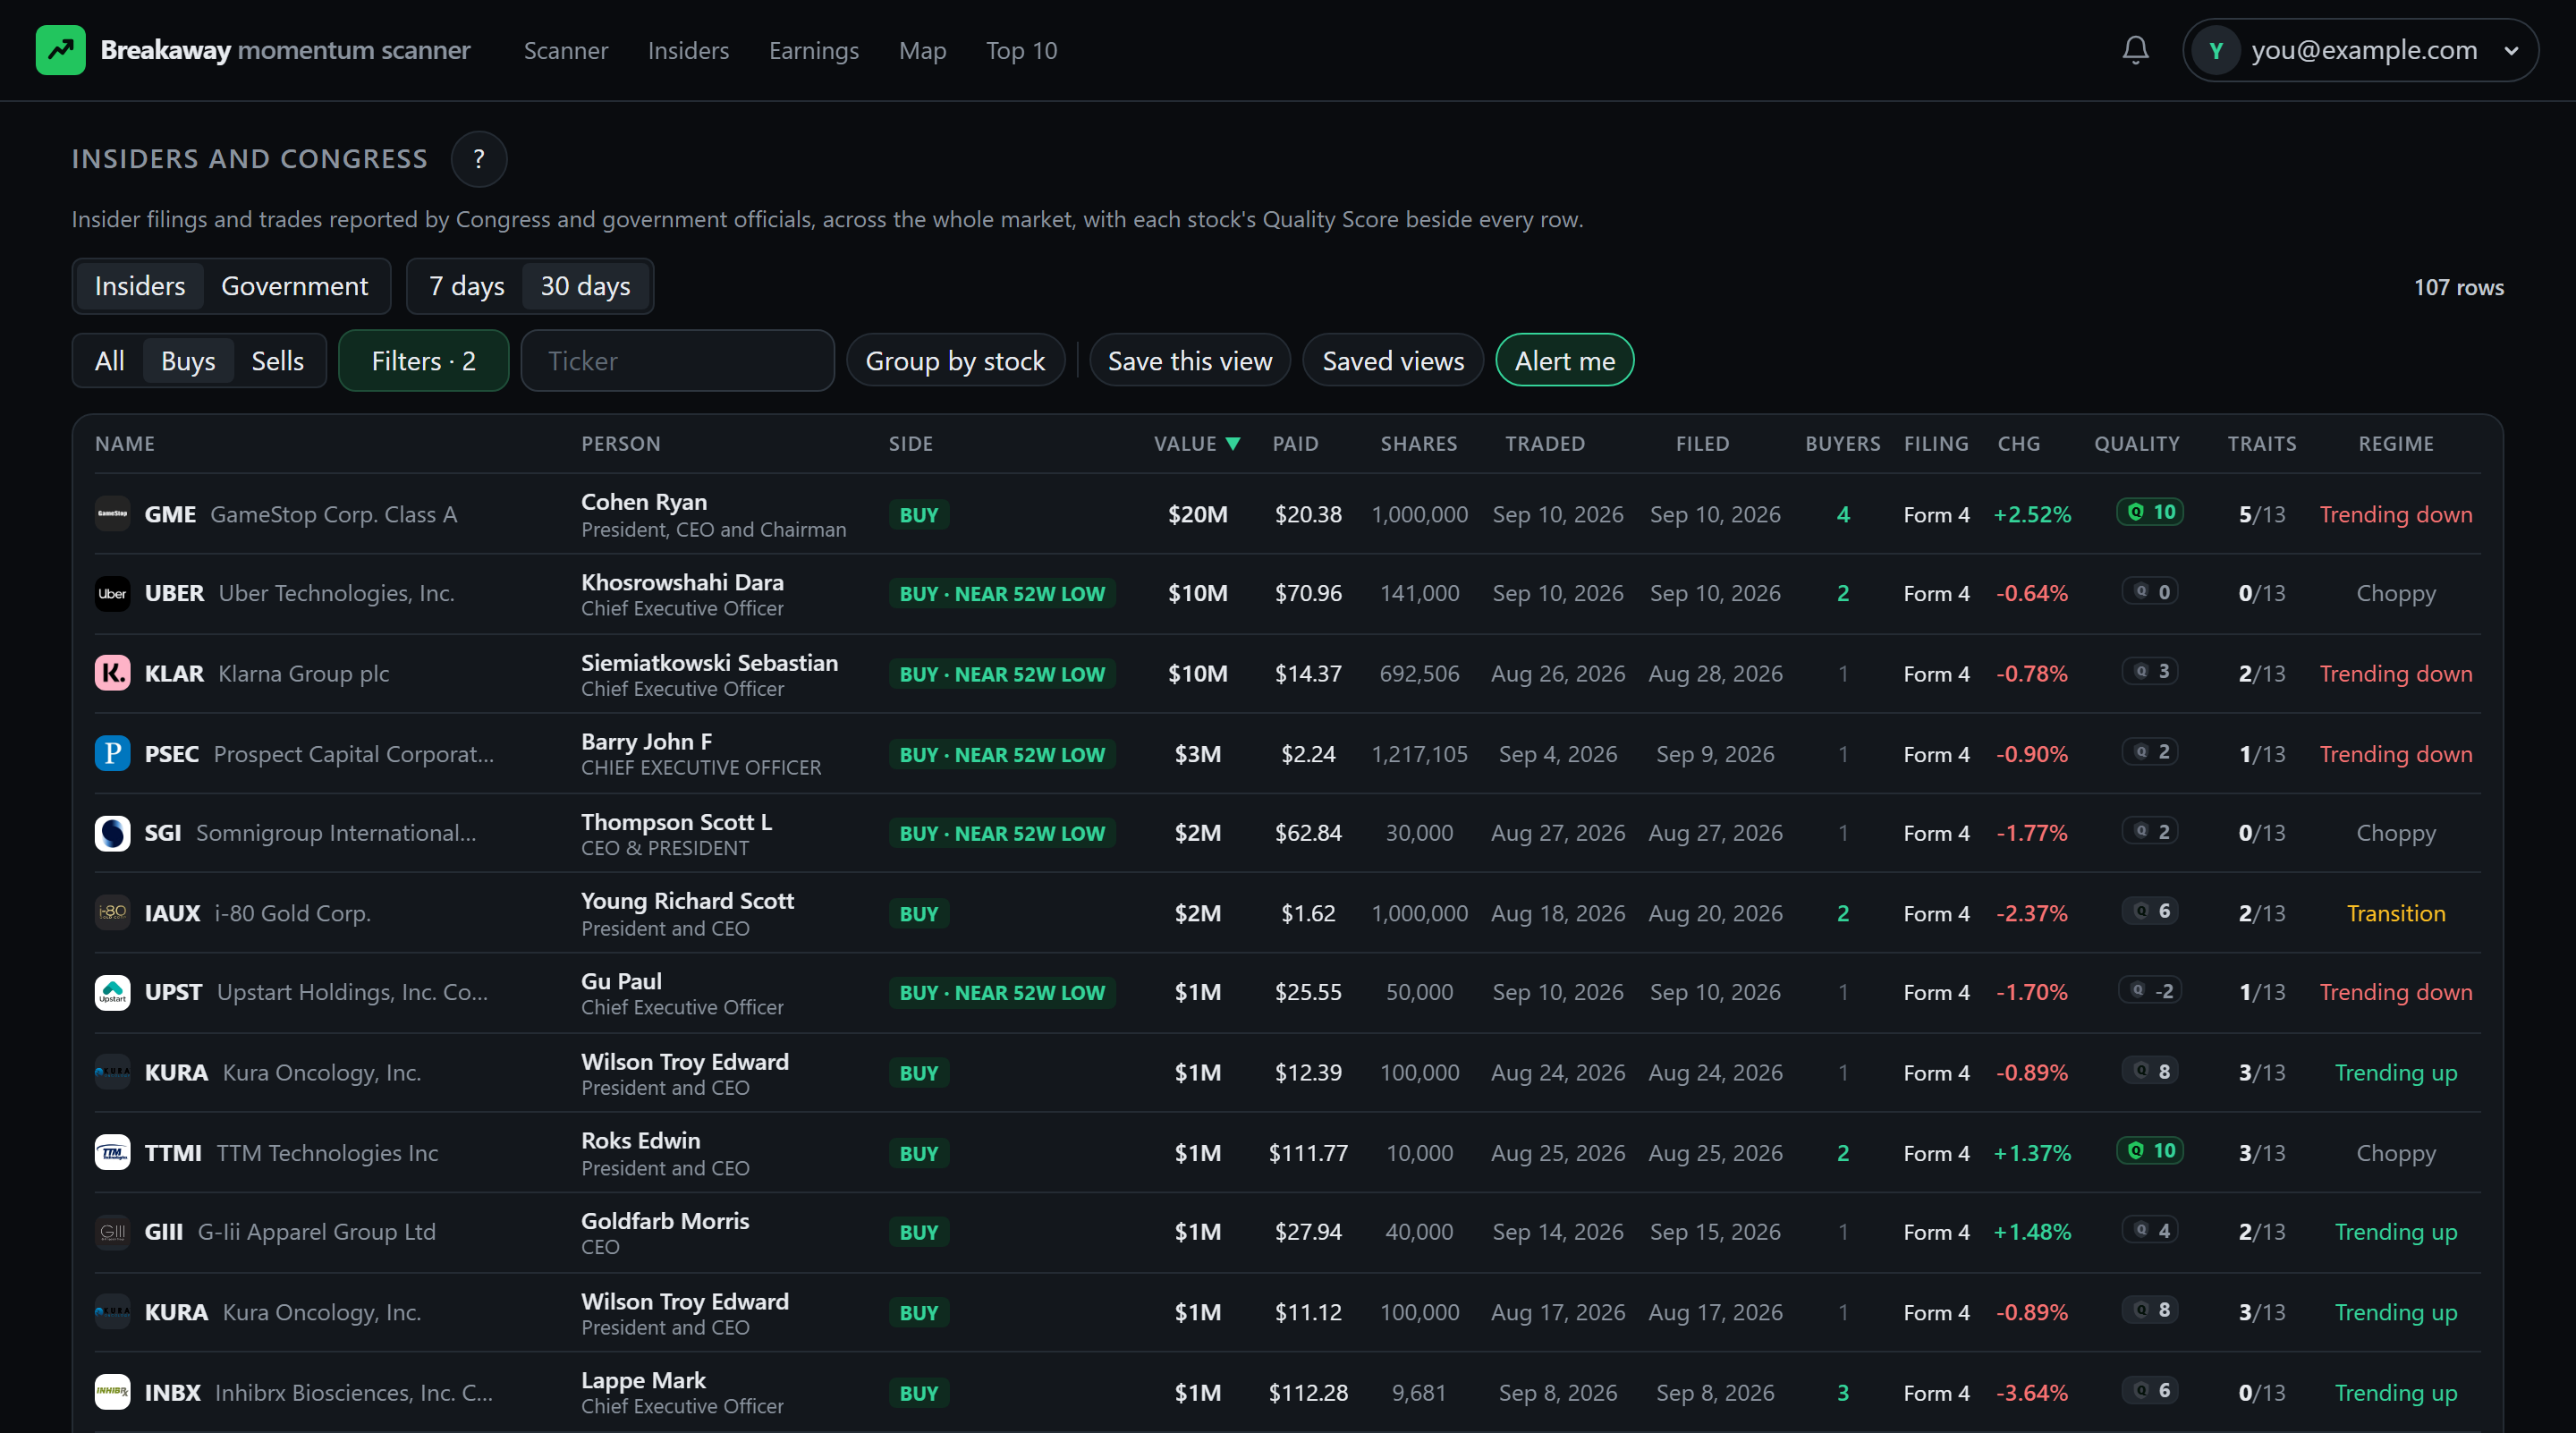
Task: Show All trade sides
Action: tap(109, 361)
